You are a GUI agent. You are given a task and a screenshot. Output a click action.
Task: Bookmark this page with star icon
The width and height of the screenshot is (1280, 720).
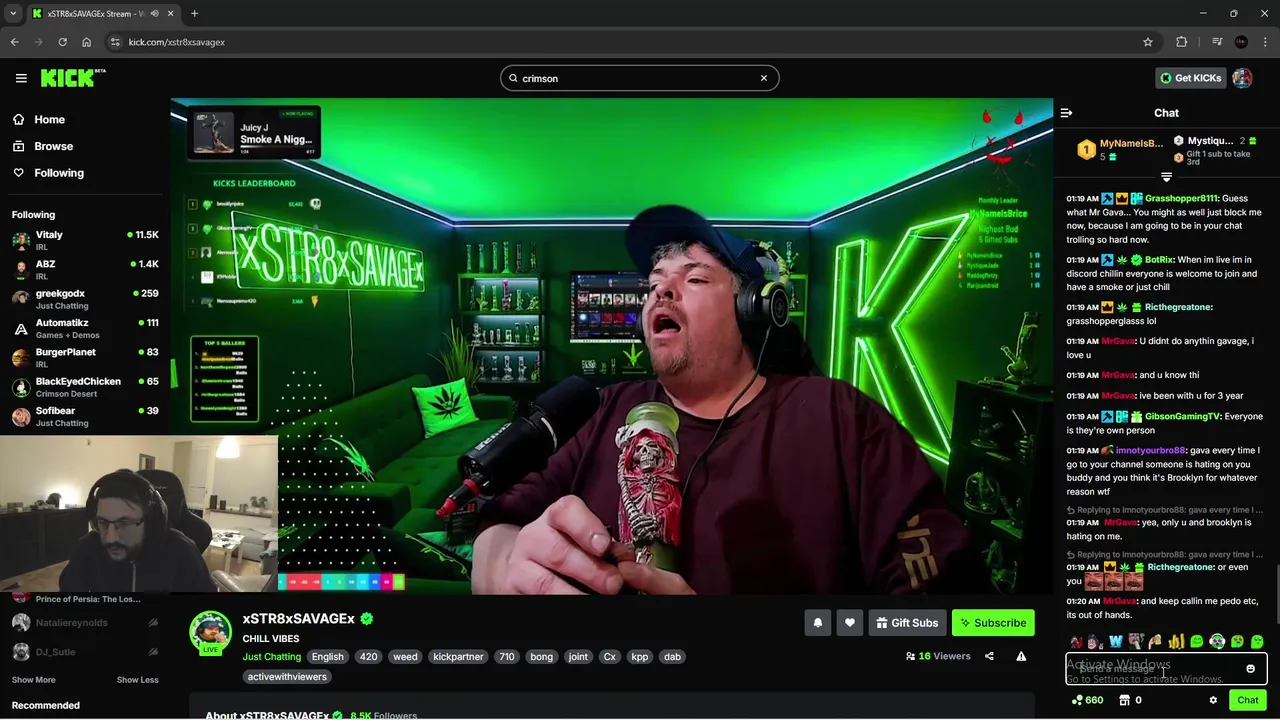[1148, 42]
